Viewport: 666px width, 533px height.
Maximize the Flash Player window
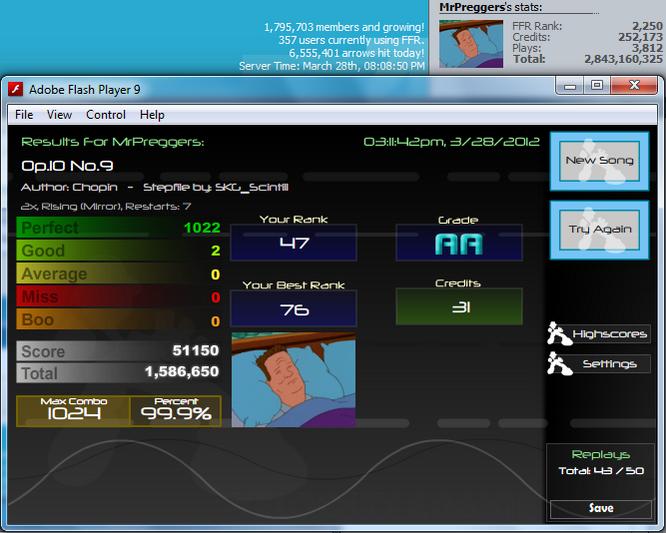click(x=596, y=86)
